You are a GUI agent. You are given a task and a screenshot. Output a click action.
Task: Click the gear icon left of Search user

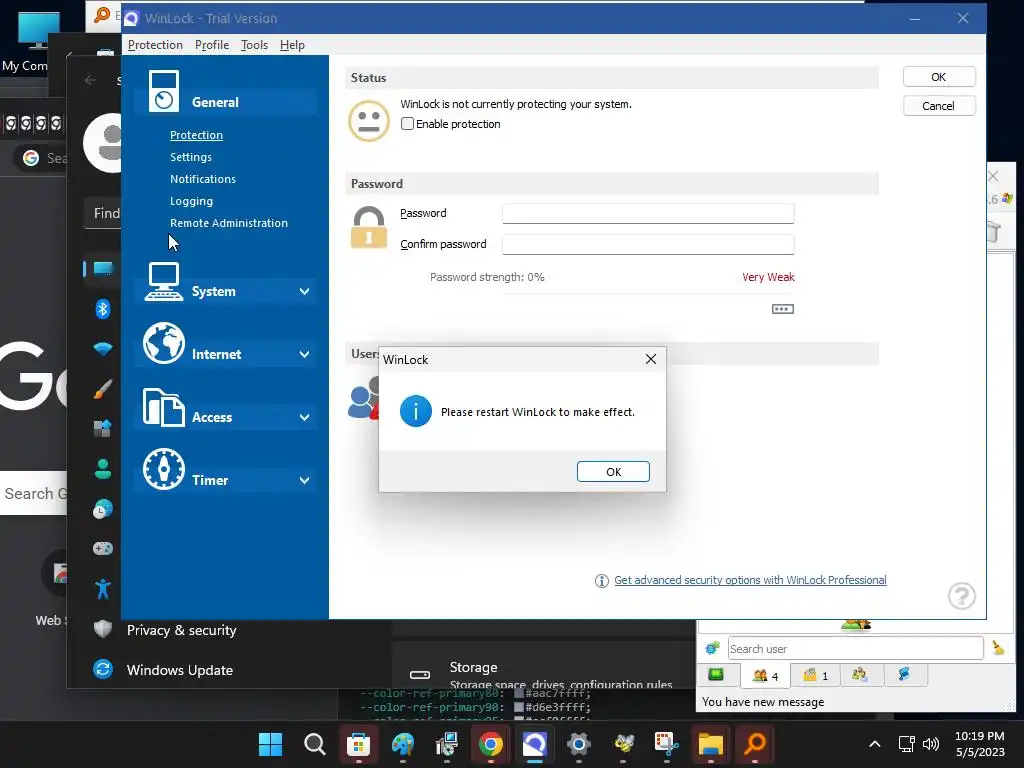click(712, 648)
